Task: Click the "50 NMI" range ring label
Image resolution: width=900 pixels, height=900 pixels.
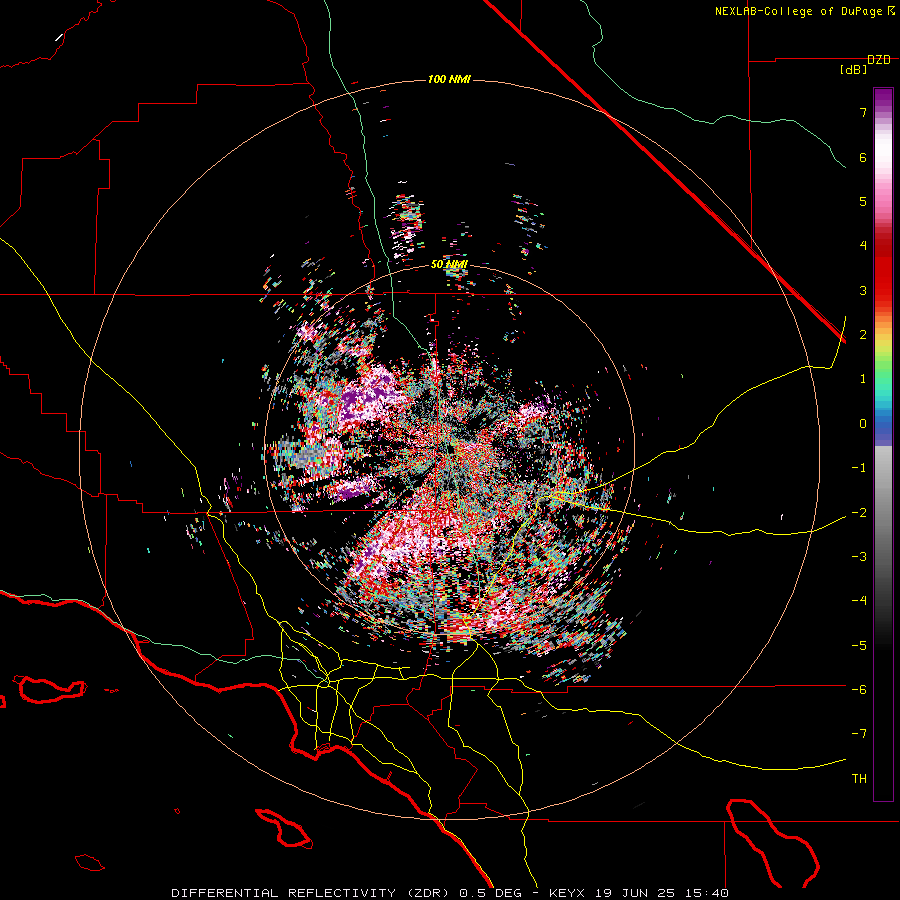Action: click(x=449, y=264)
